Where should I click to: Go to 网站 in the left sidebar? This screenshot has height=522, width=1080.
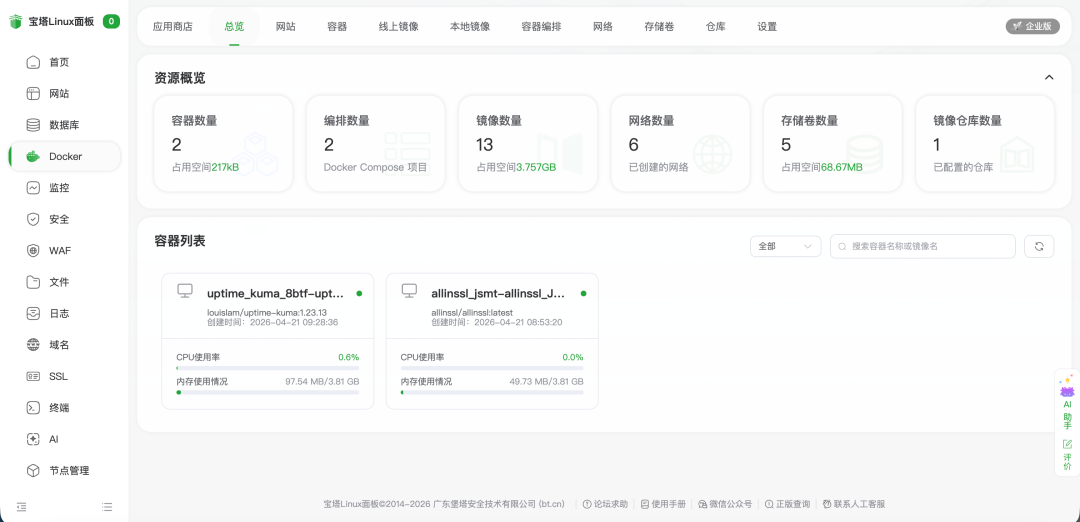pos(64,94)
